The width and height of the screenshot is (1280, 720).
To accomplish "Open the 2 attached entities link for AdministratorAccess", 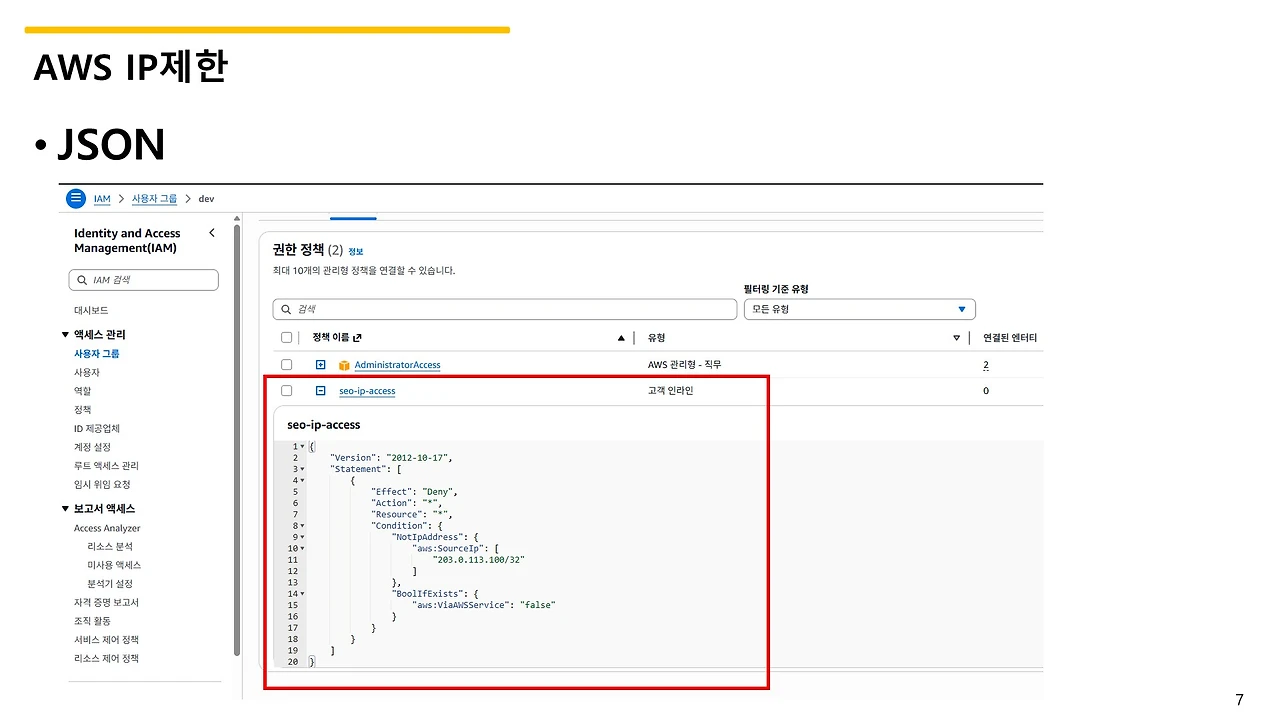I will tap(986, 365).
